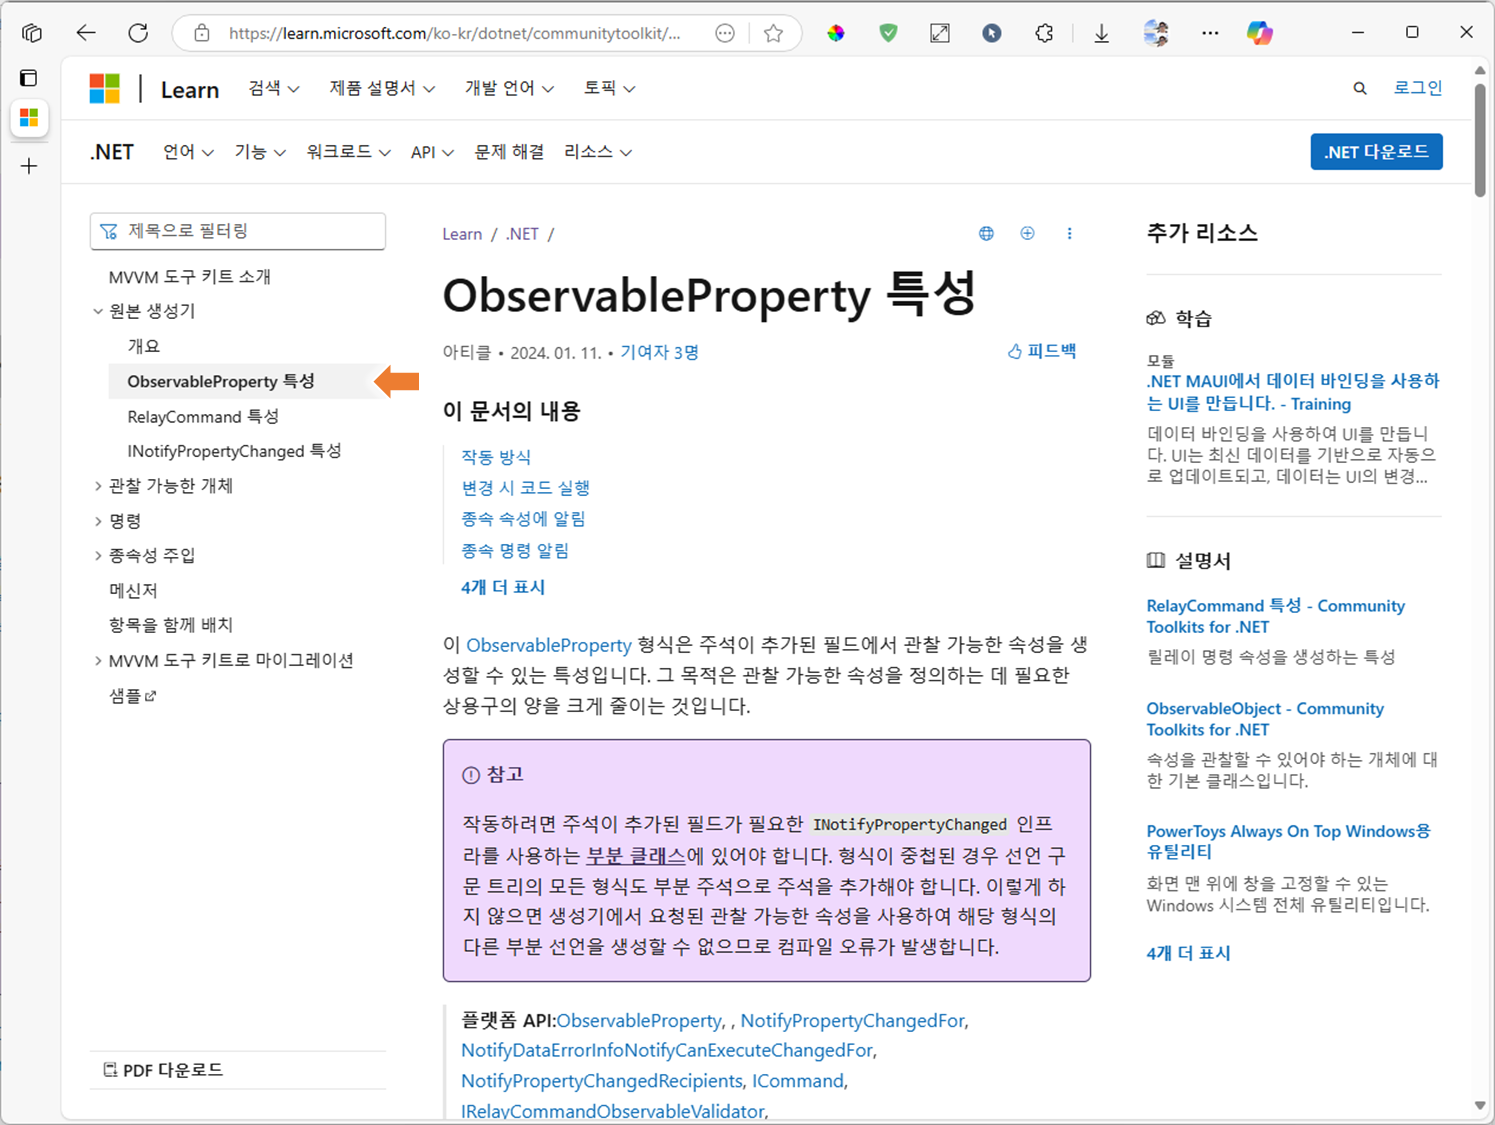Click the browser Back arrow
Viewport: 1495px width, 1125px height.
click(86, 33)
